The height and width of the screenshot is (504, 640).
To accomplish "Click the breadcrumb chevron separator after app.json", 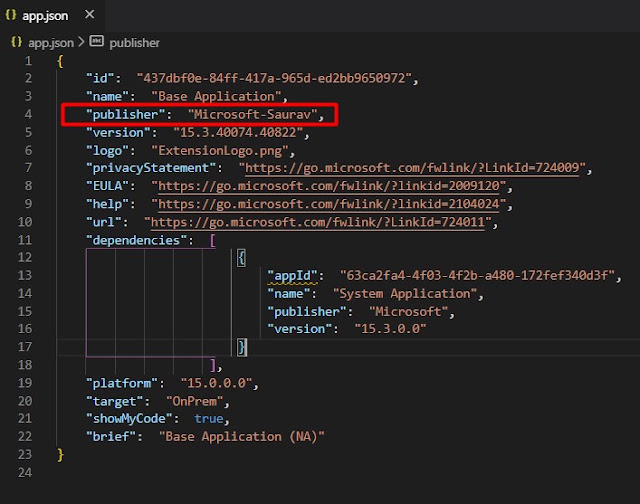I will click(81, 42).
